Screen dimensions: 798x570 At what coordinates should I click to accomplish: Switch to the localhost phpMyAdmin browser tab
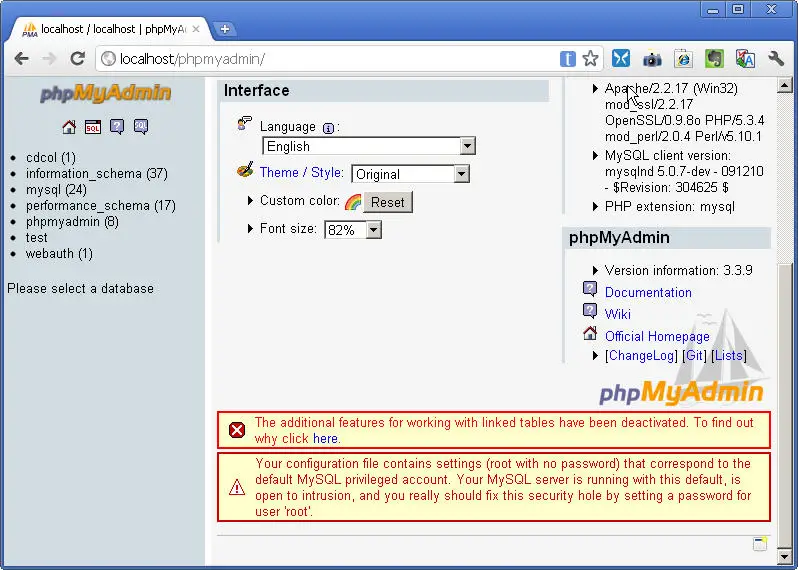pyautogui.click(x=109, y=29)
